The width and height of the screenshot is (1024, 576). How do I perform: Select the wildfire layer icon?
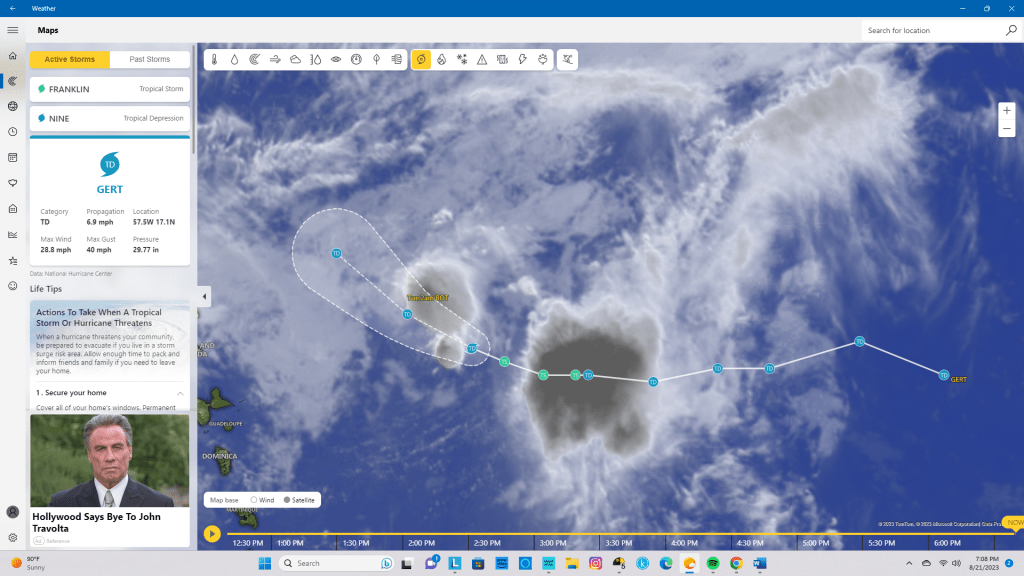coord(441,60)
